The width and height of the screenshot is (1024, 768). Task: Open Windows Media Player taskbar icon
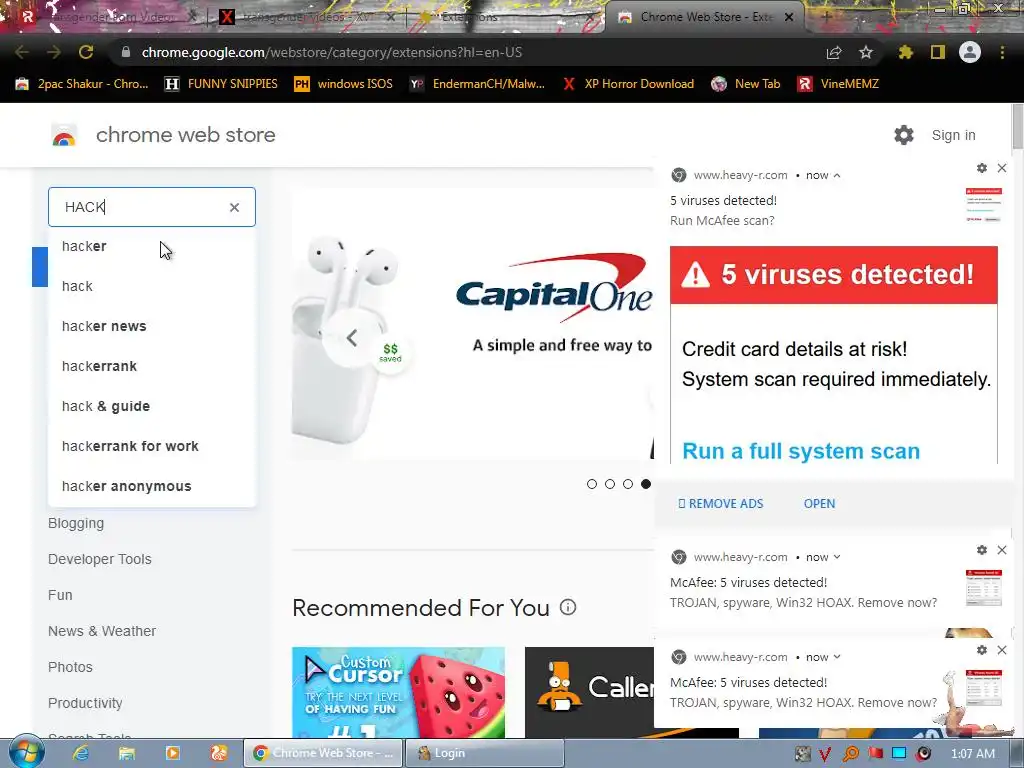click(x=172, y=753)
